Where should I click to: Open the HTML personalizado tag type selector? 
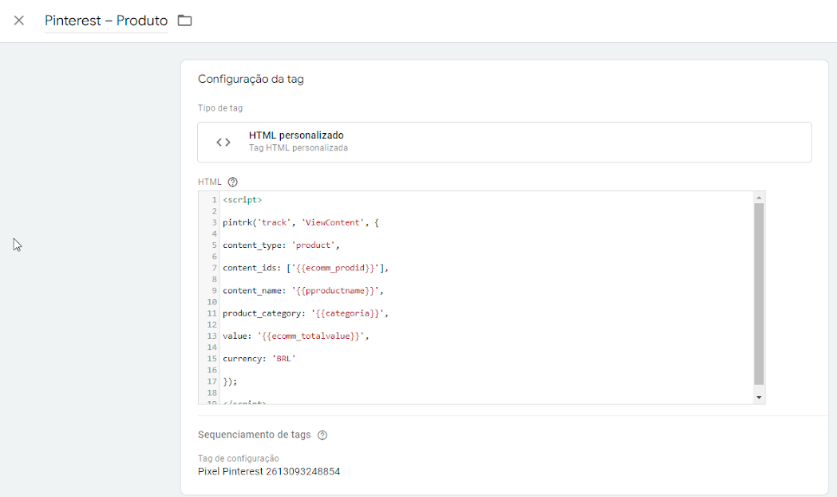[504, 142]
